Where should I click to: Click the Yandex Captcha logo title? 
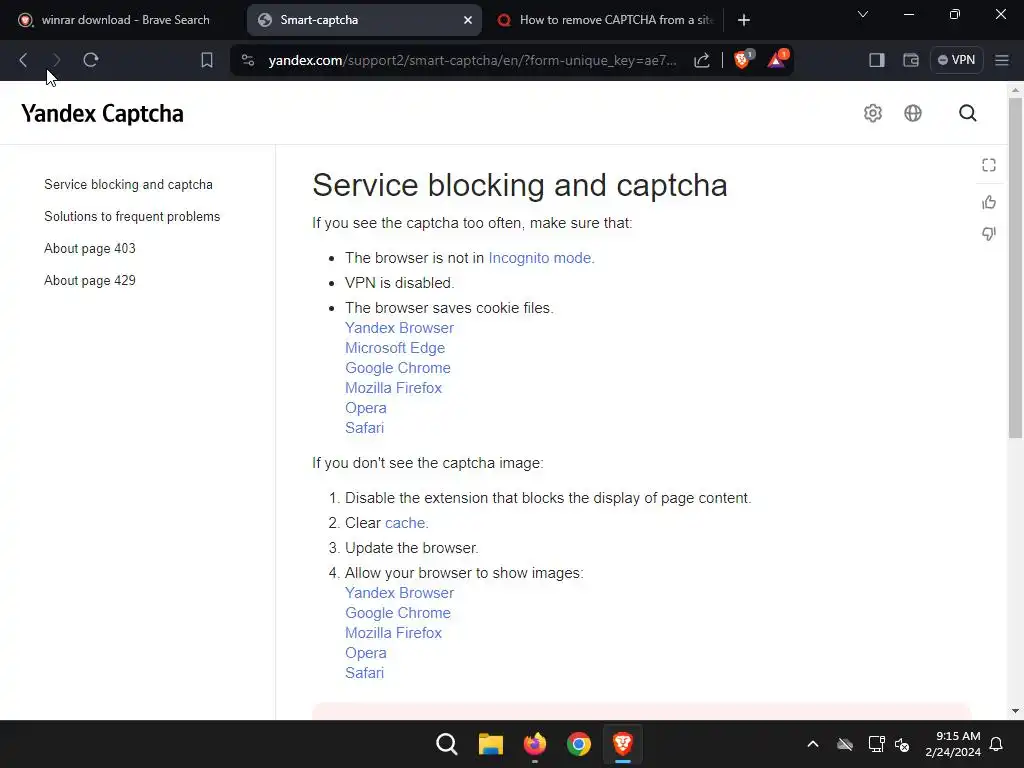103,114
